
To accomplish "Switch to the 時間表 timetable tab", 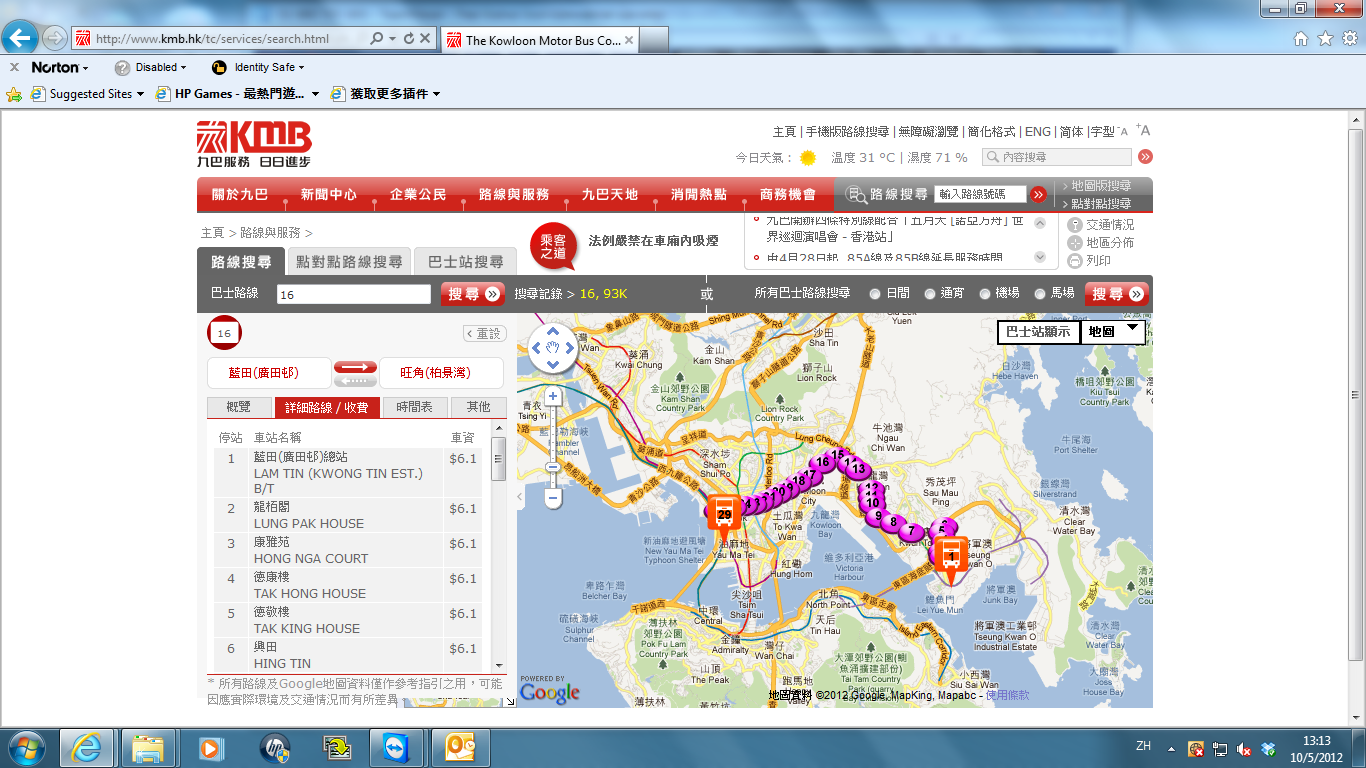I will [415, 407].
